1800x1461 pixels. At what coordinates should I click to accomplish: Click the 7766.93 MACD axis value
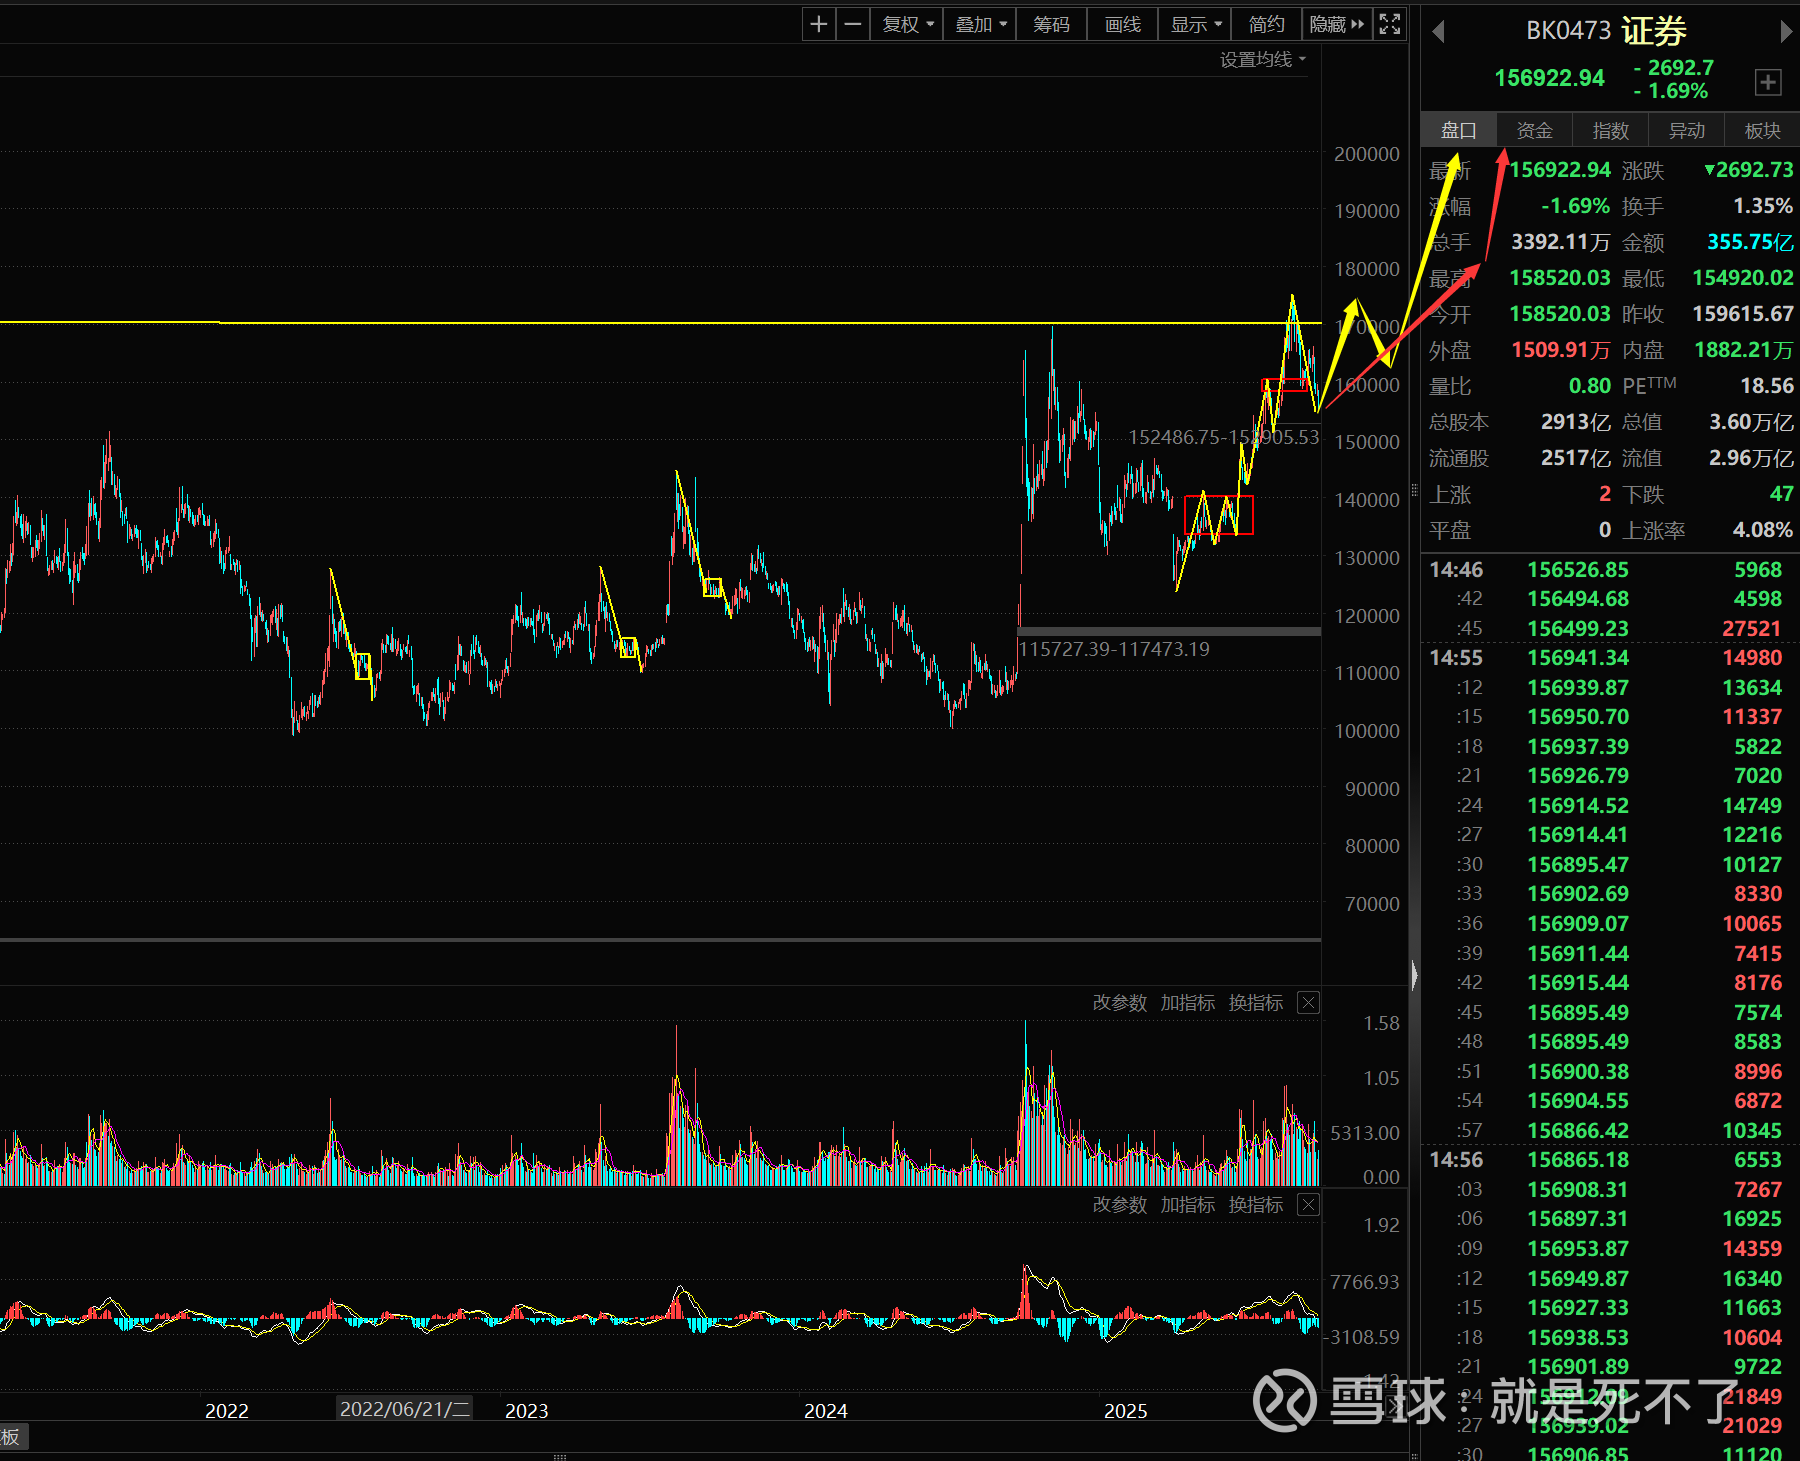(1365, 1282)
